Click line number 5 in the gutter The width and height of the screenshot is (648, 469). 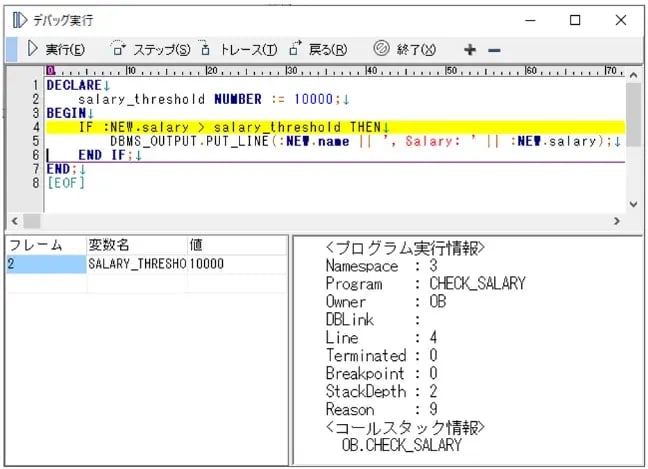(x=34, y=141)
